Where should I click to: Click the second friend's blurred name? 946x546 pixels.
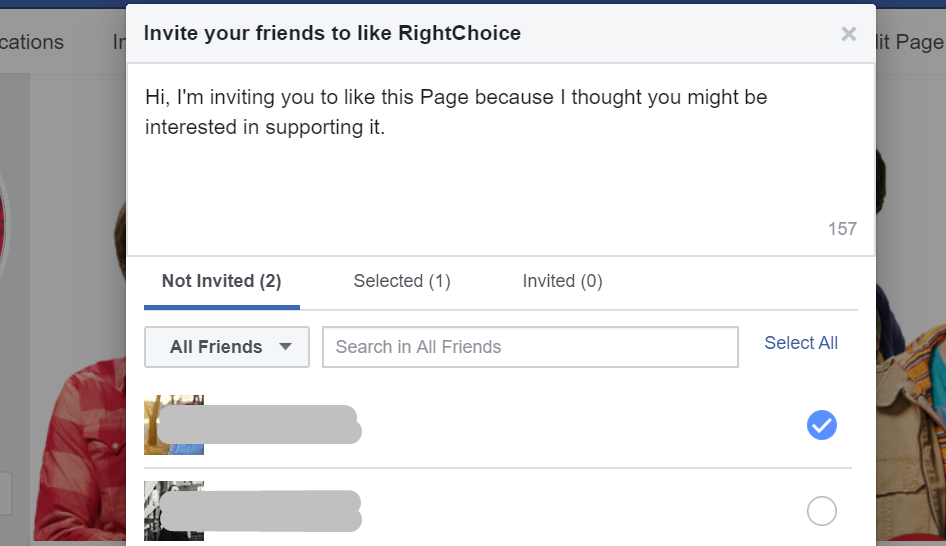[260, 510]
